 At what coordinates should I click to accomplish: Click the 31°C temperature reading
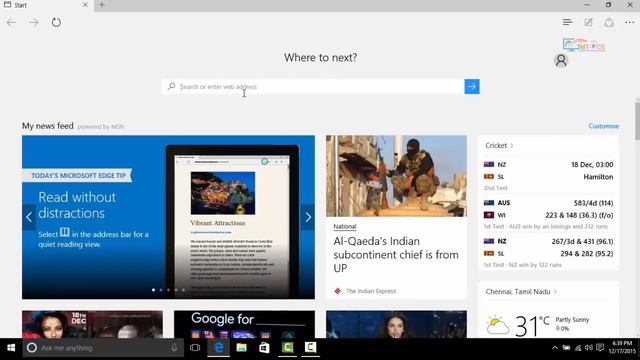(x=532, y=326)
